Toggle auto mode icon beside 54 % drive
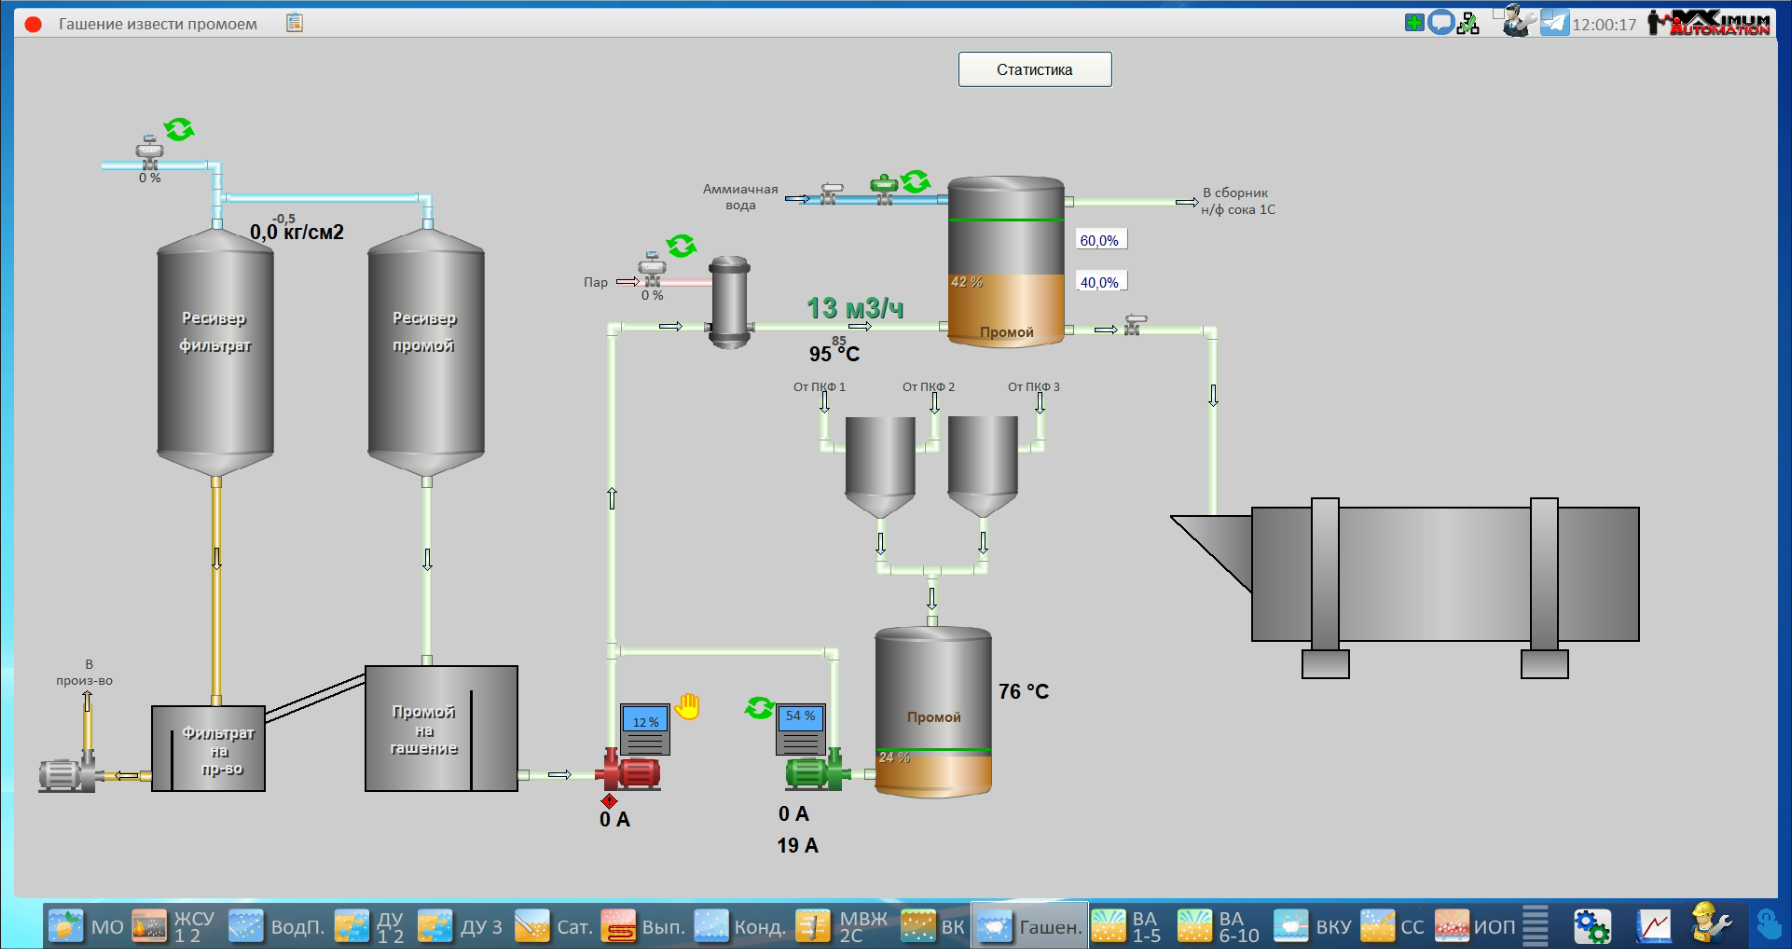The height and width of the screenshot is (949, 1792). (759, 708)
